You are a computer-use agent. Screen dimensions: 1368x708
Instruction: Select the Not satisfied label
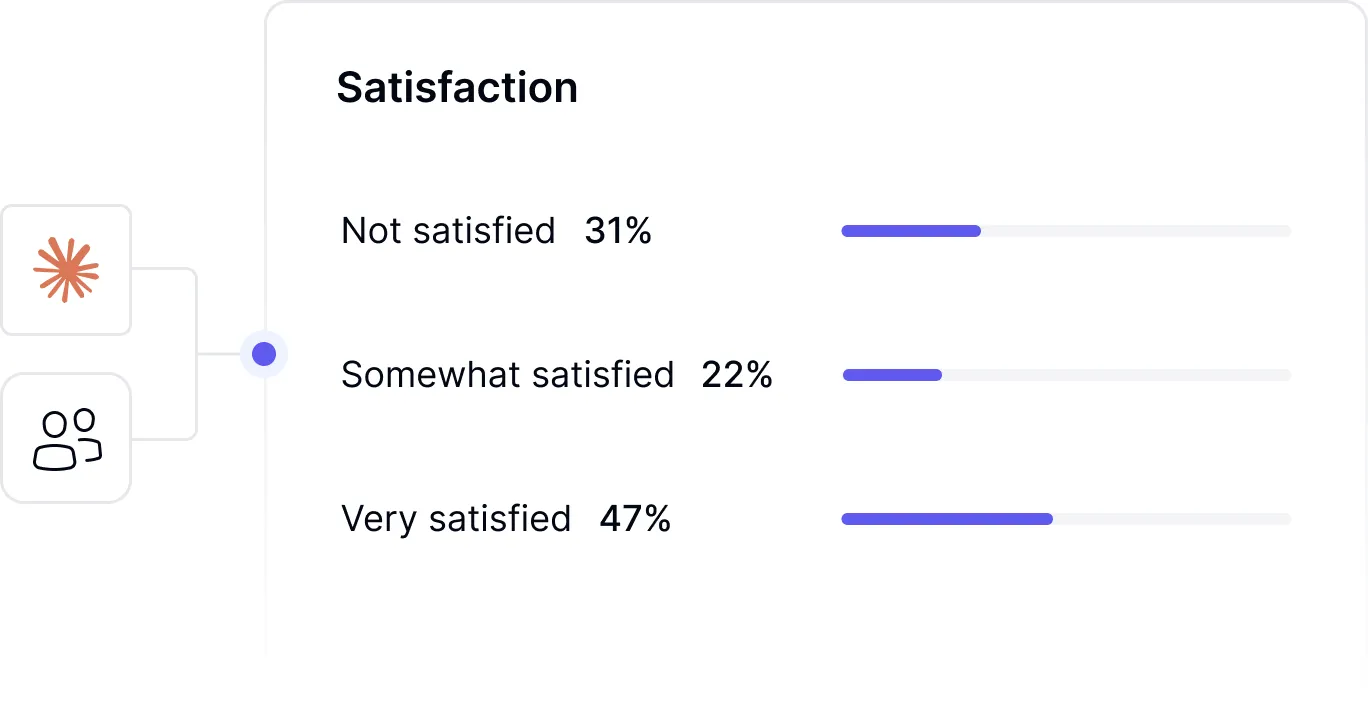(x=448, y=231)
